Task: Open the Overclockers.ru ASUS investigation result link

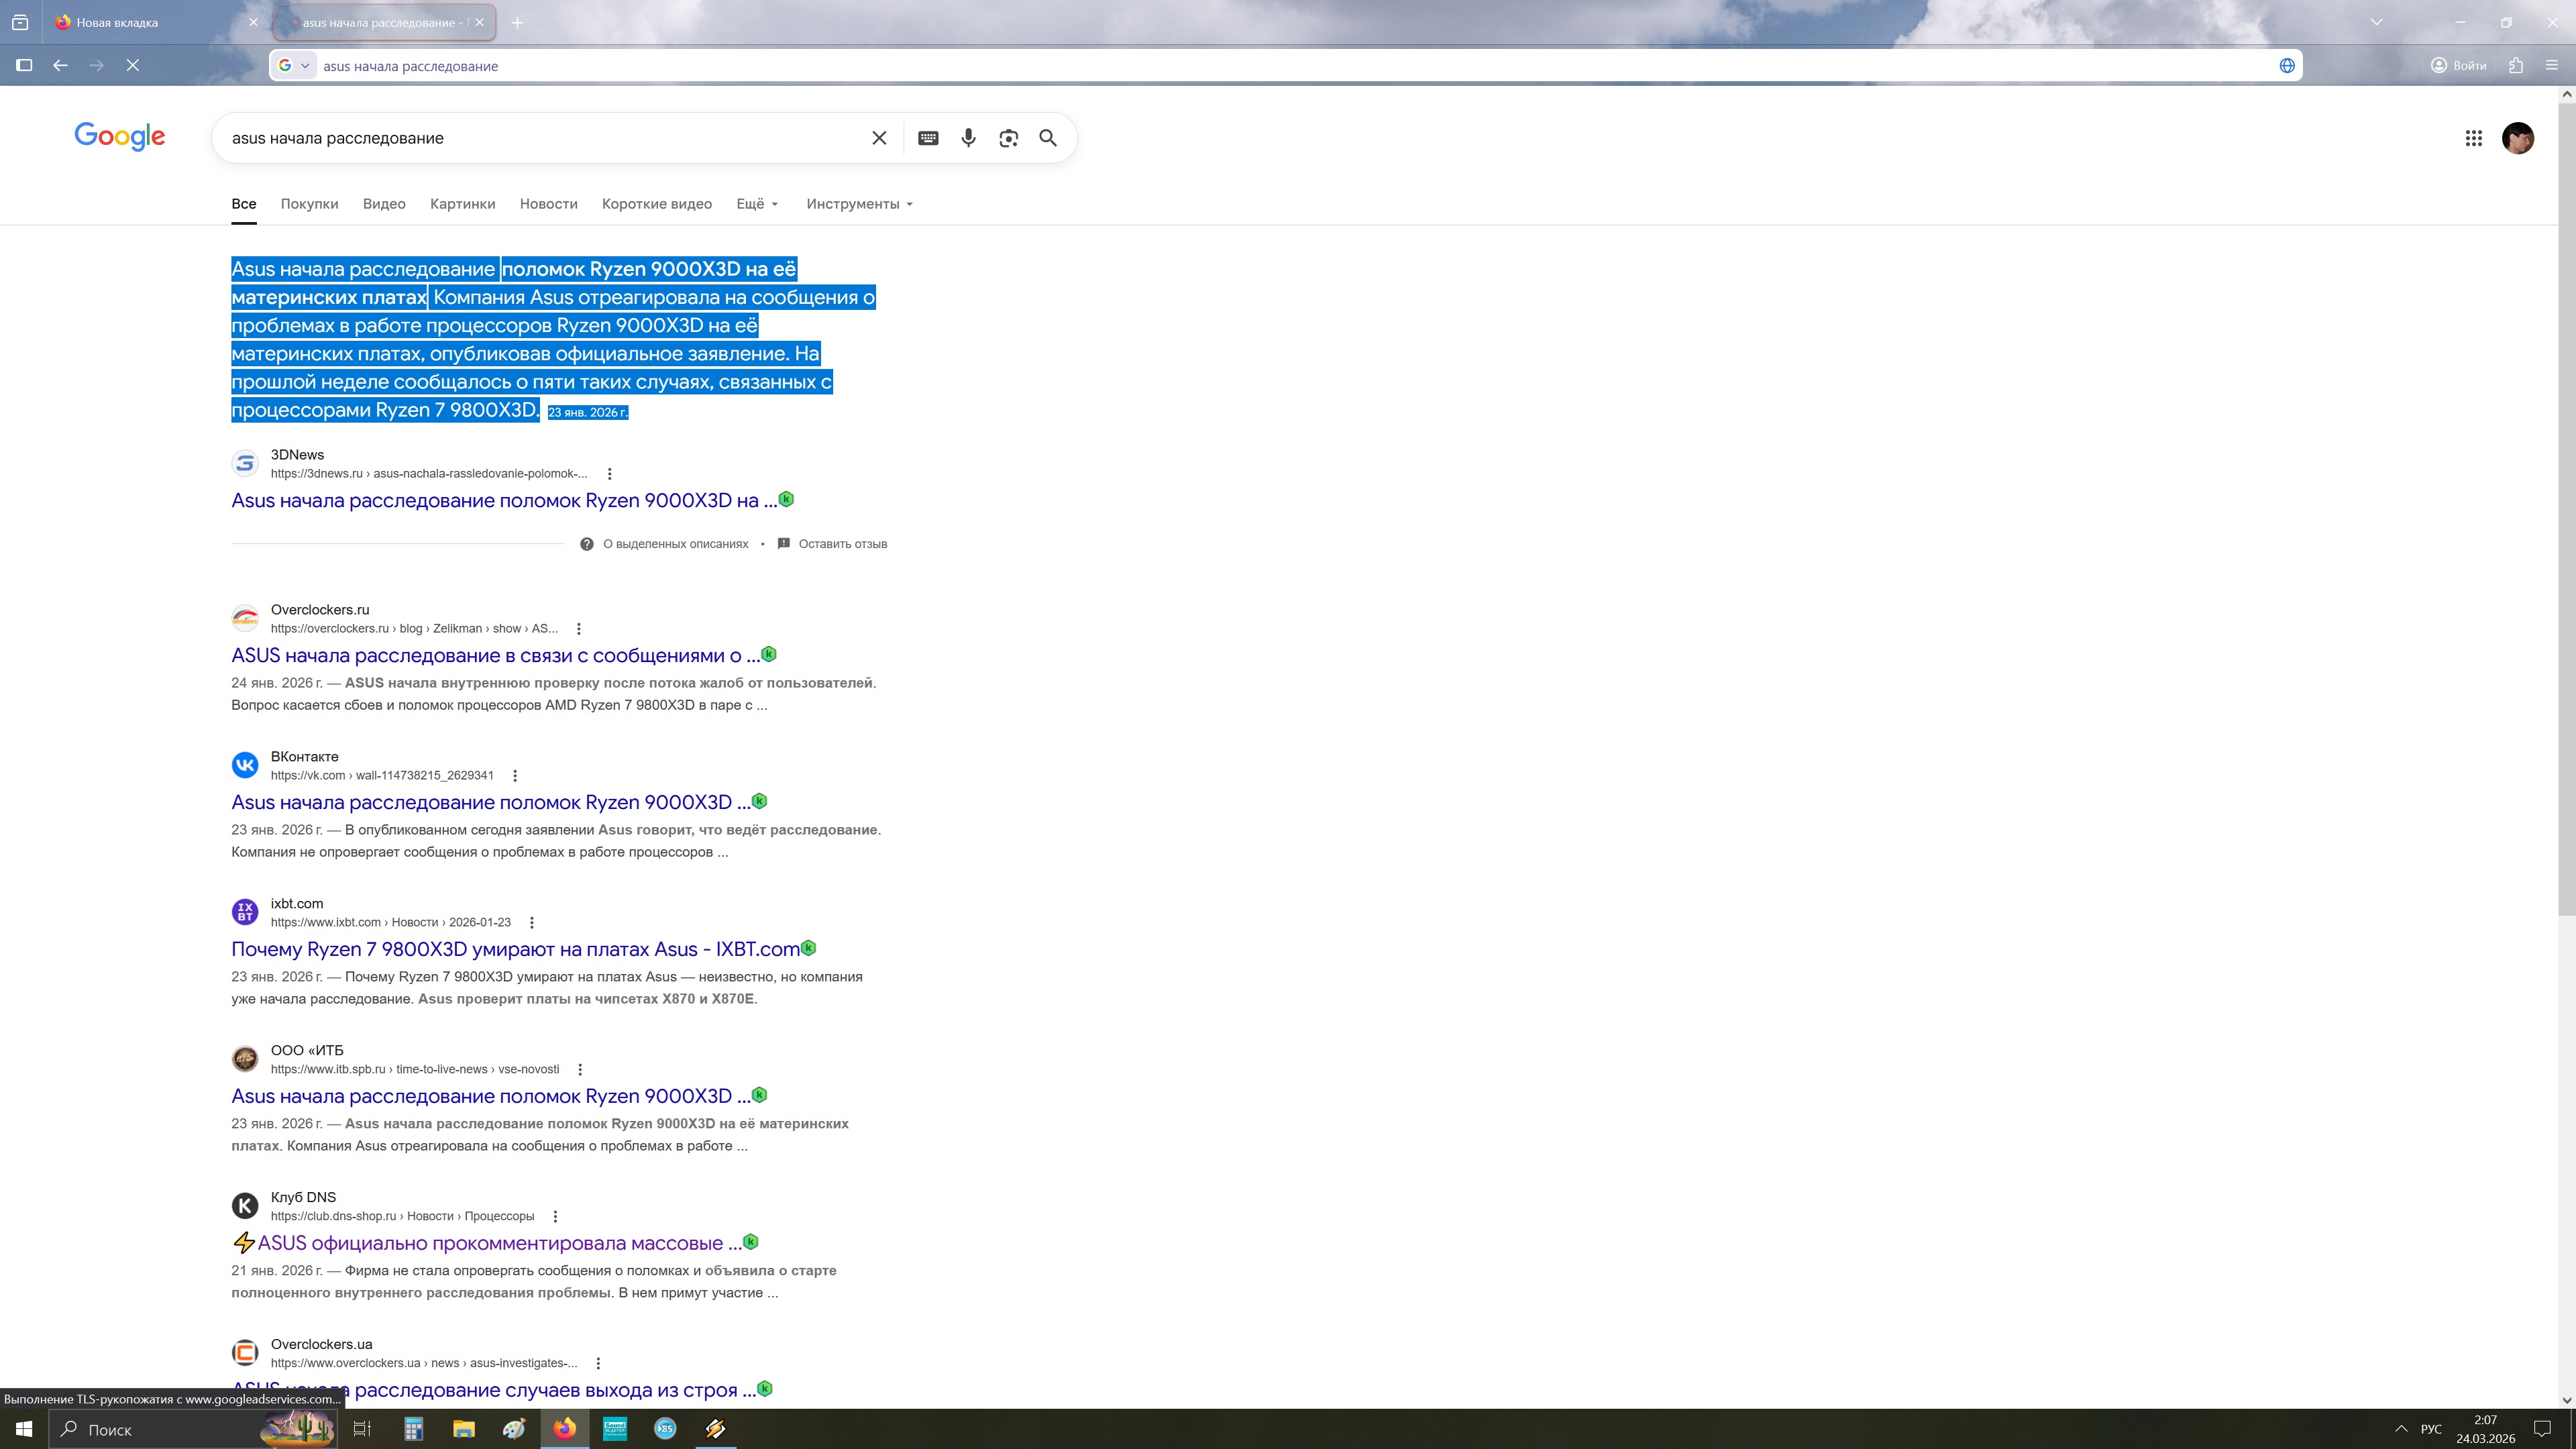Action: [495, 656]
